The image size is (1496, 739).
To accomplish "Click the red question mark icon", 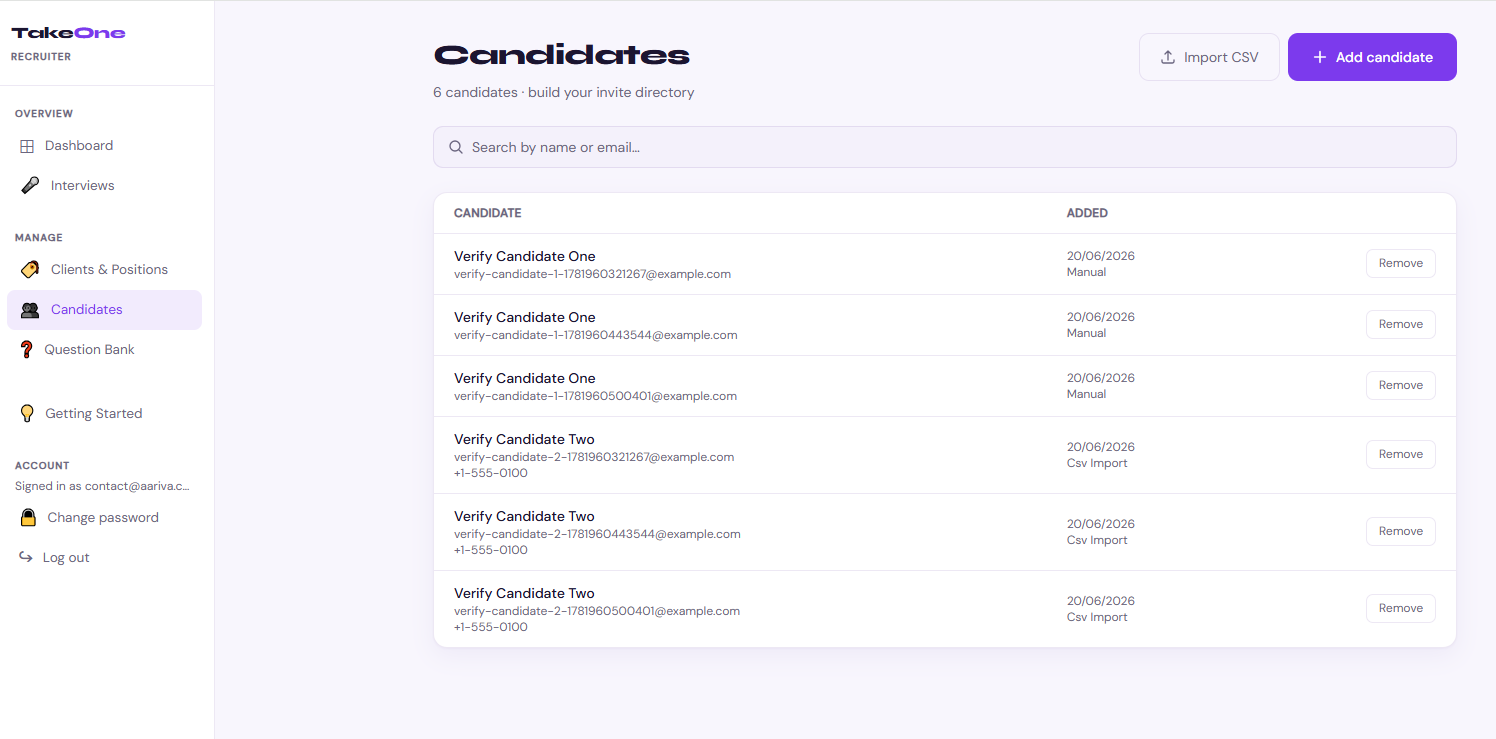I will point(27,350).
